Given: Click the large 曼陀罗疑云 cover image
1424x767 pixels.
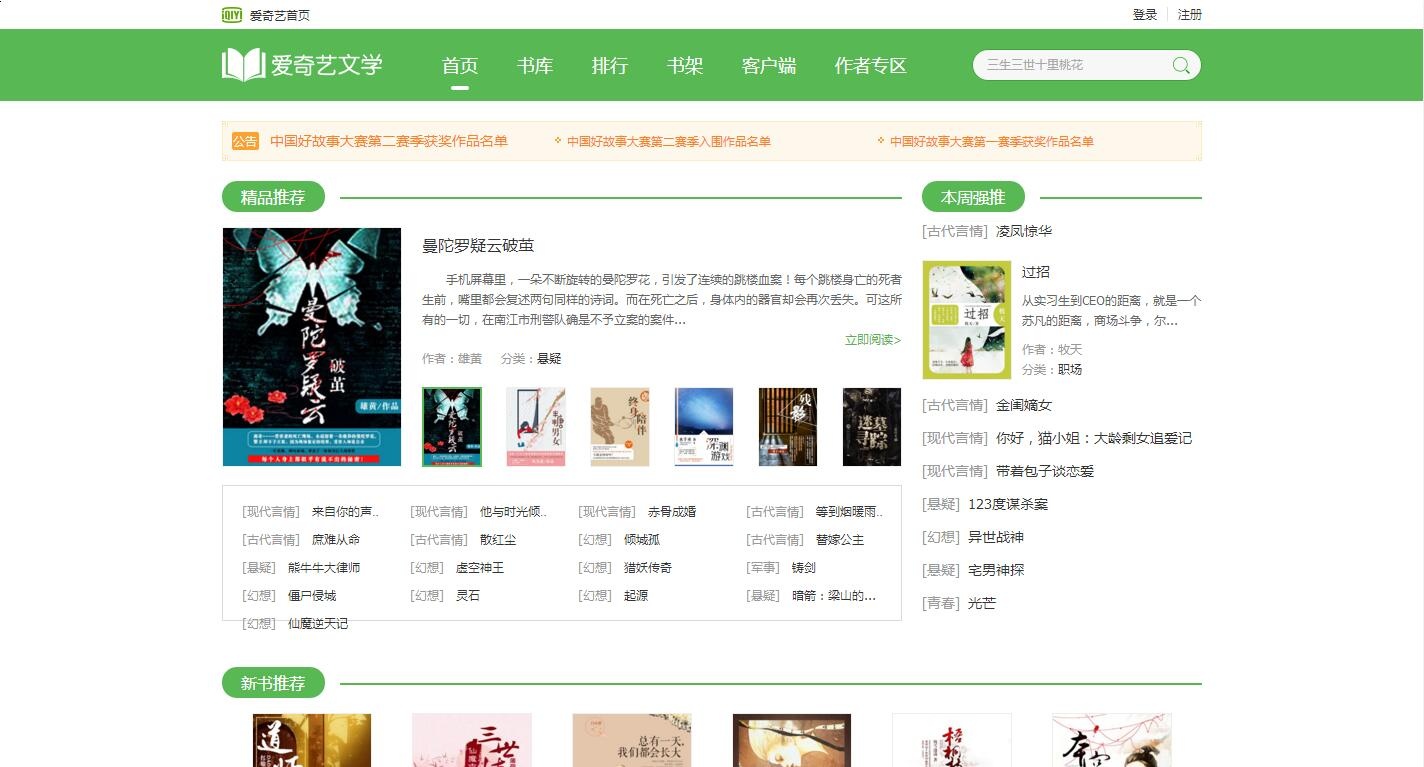Looking at the screenshot, I should click(312, 347).
